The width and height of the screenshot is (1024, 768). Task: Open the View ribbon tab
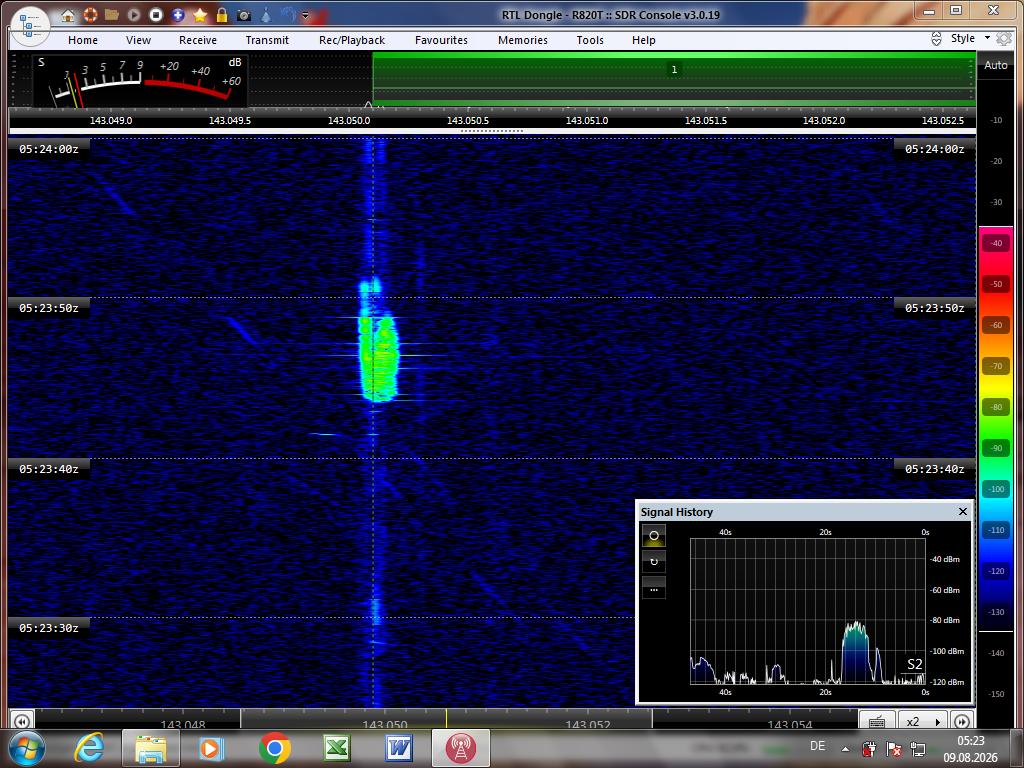[138, 40]
